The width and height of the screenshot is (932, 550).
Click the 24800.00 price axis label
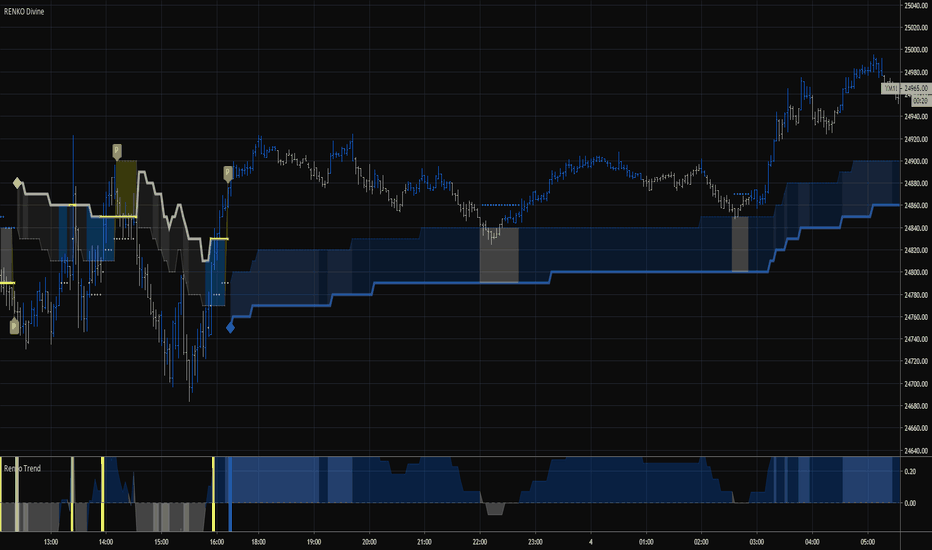click(916, 272)
